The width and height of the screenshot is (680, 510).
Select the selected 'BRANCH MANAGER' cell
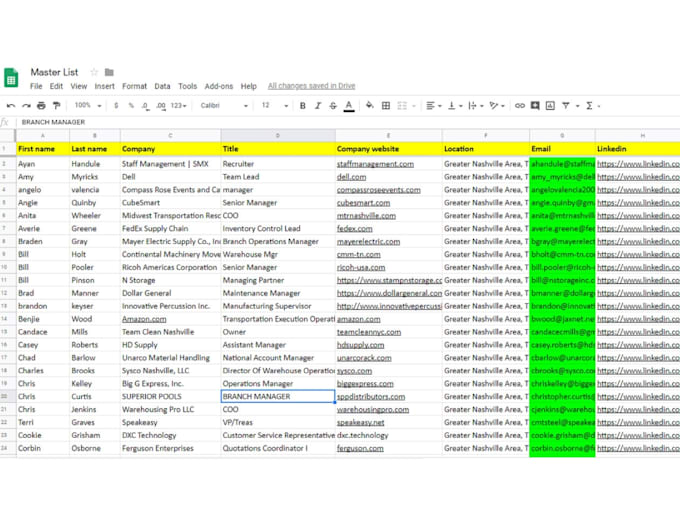[x=278, y=396]
